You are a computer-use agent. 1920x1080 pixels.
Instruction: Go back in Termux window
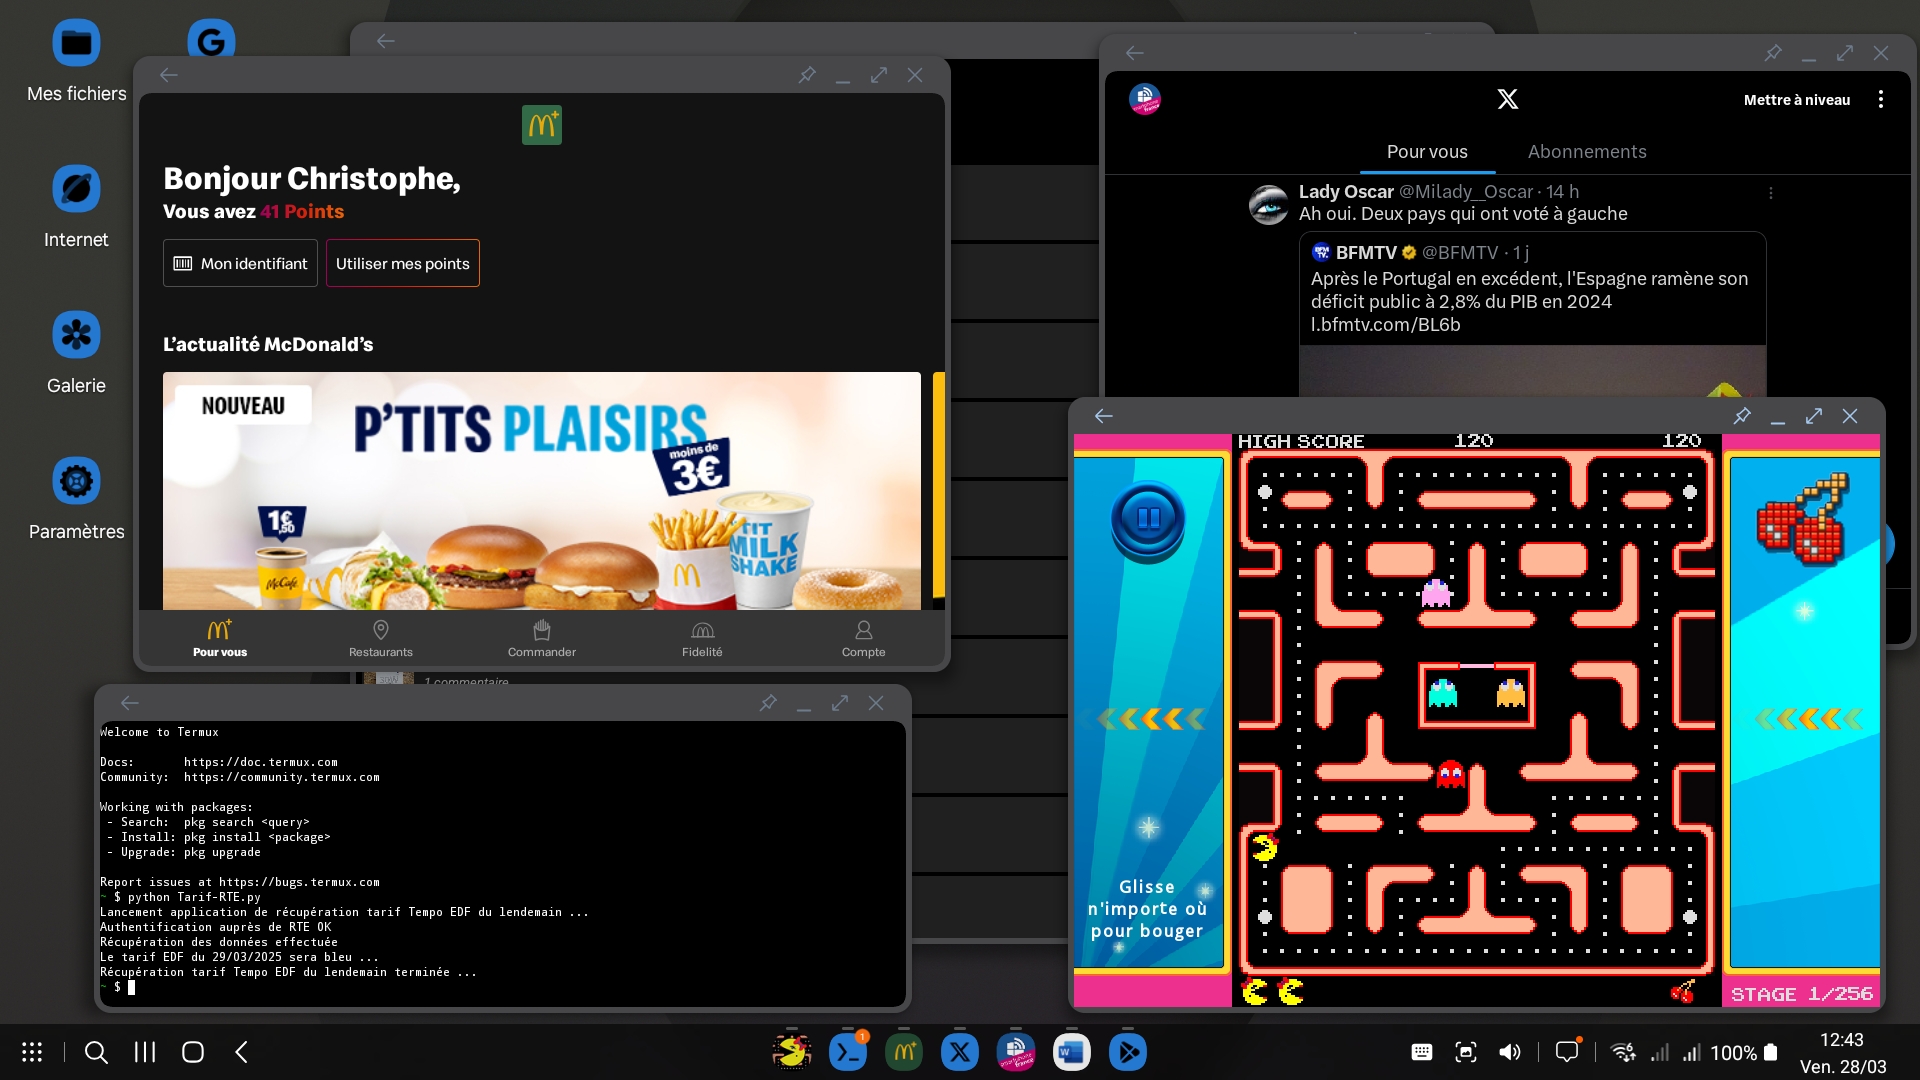tap(130, 703)
